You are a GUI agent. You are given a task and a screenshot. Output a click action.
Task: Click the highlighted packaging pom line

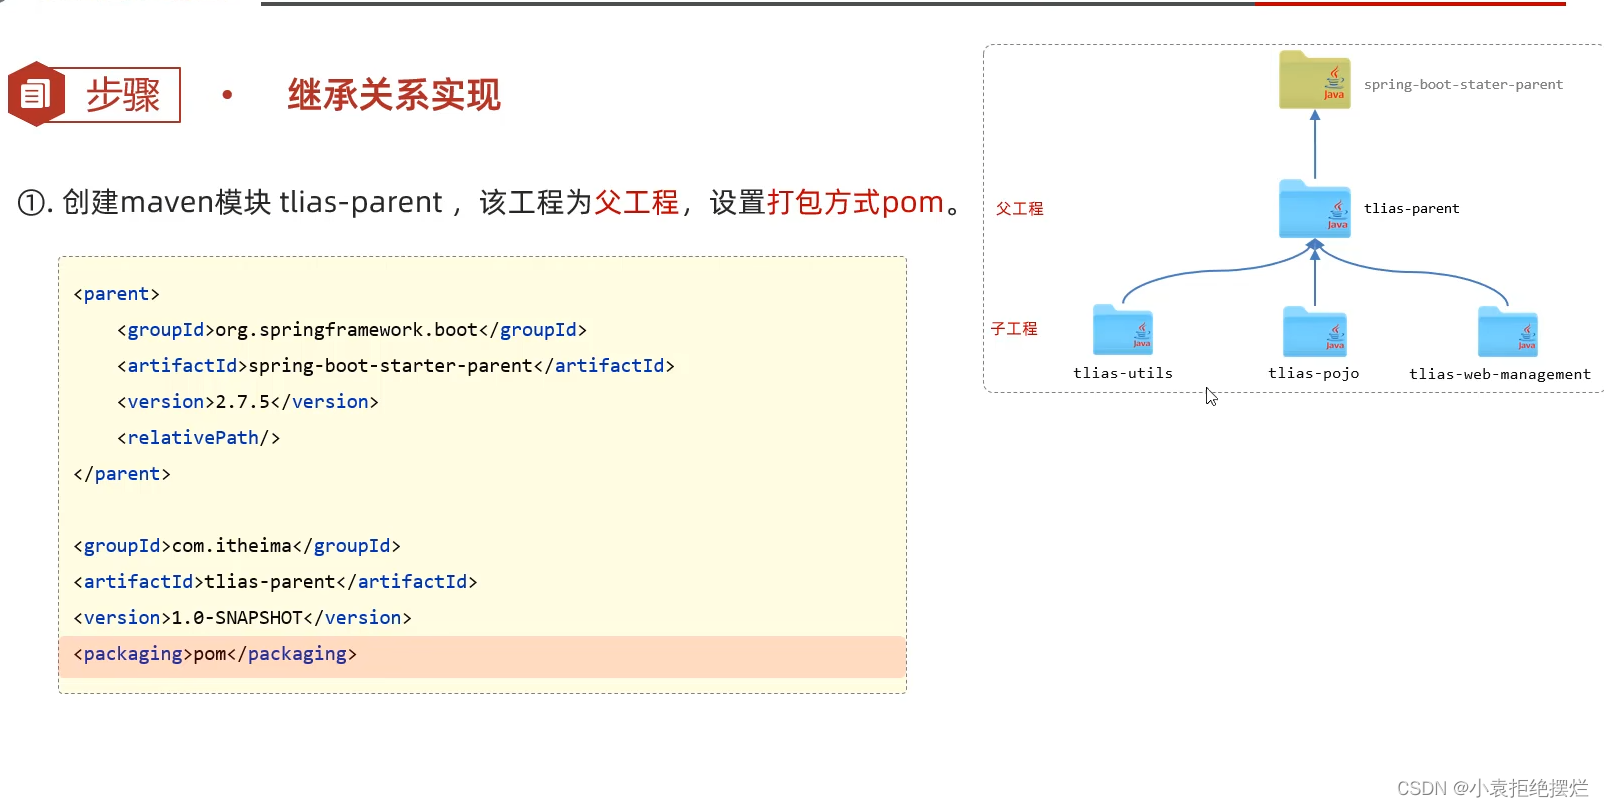(482, 655)
